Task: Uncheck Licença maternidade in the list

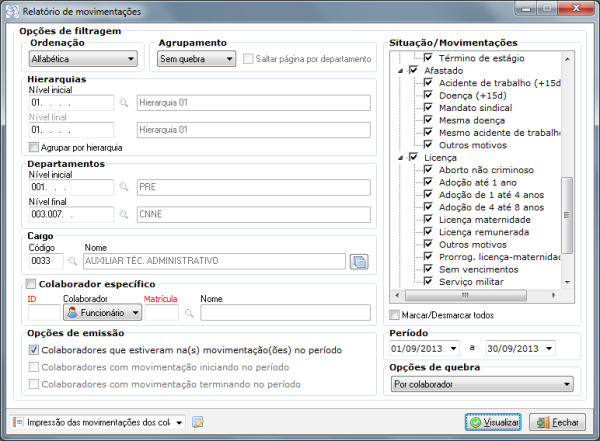Action: coord(428,219)
